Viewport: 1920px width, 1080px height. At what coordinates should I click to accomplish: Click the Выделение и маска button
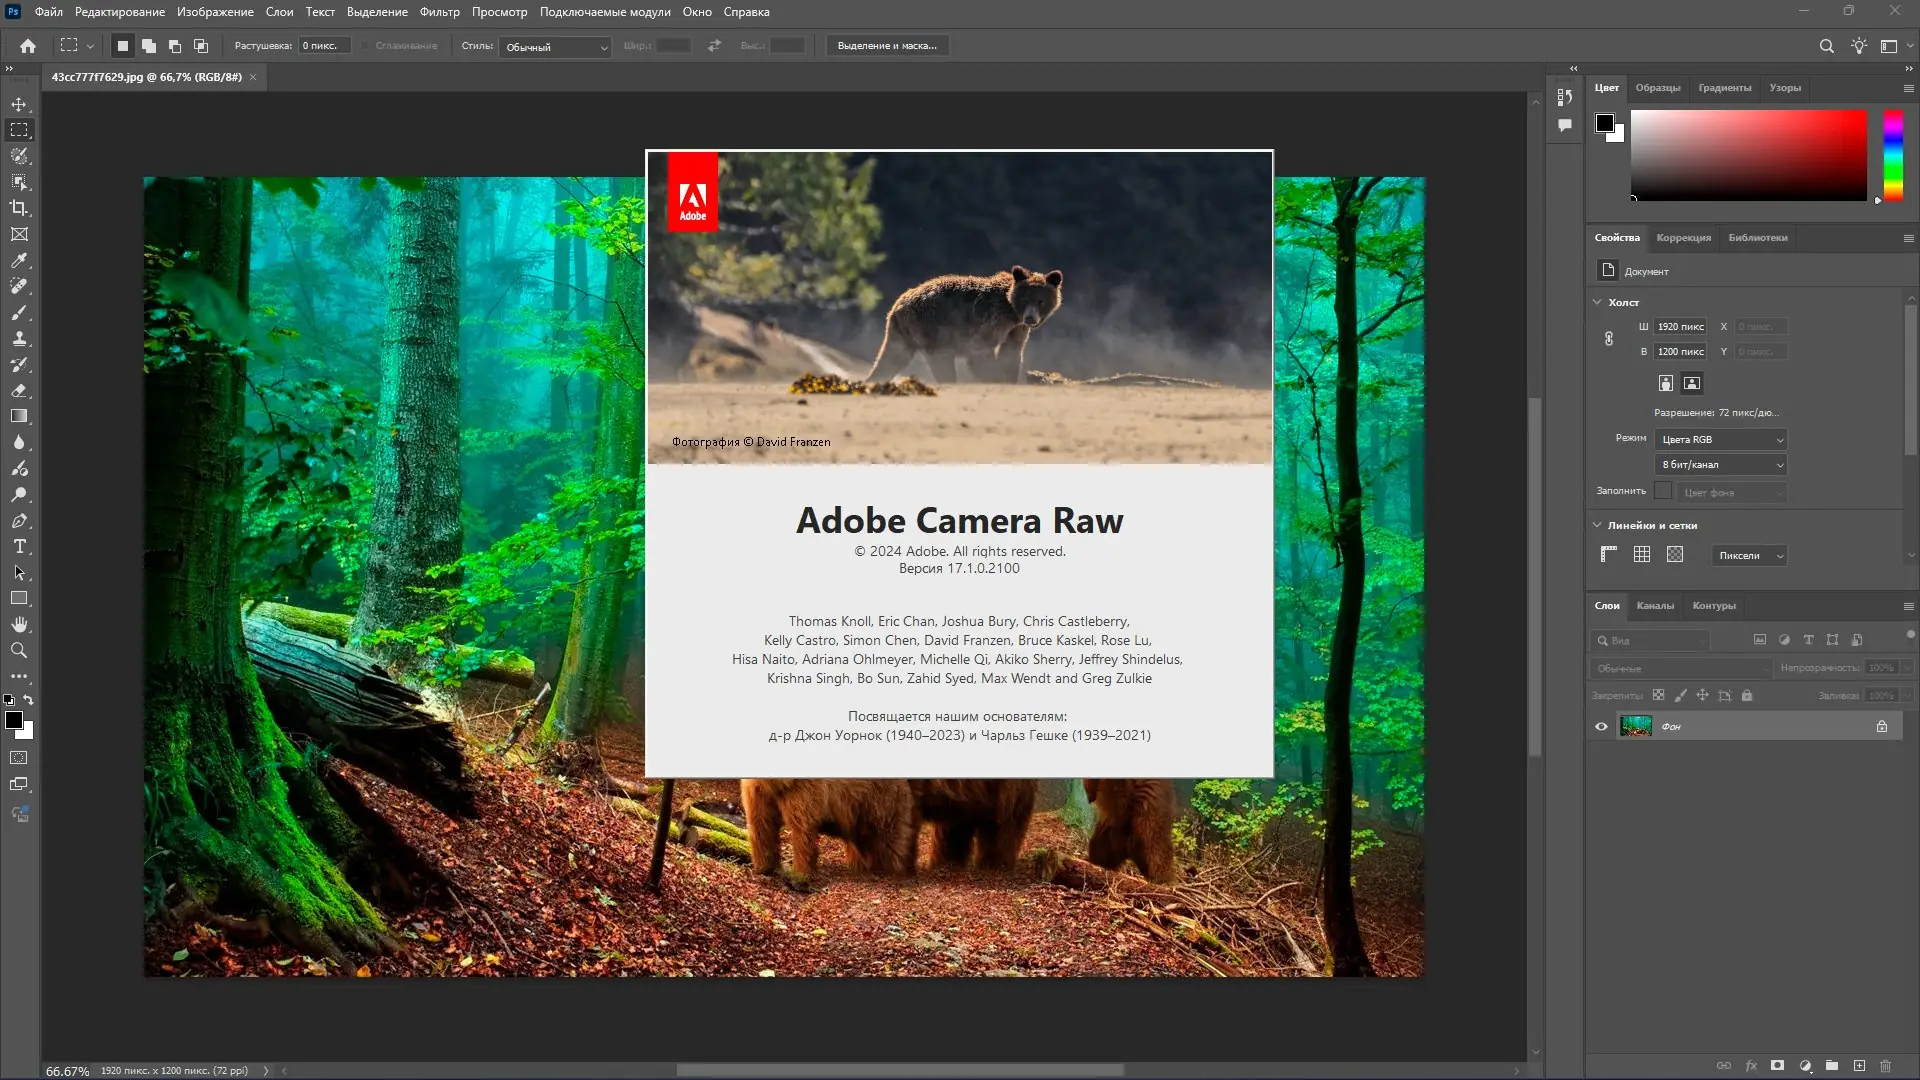tap(886, 46)
